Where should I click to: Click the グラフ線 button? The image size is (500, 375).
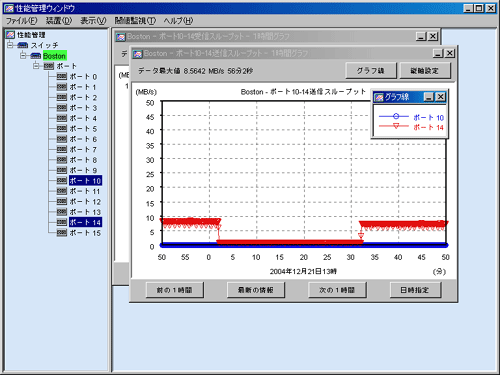click(371, 71)
